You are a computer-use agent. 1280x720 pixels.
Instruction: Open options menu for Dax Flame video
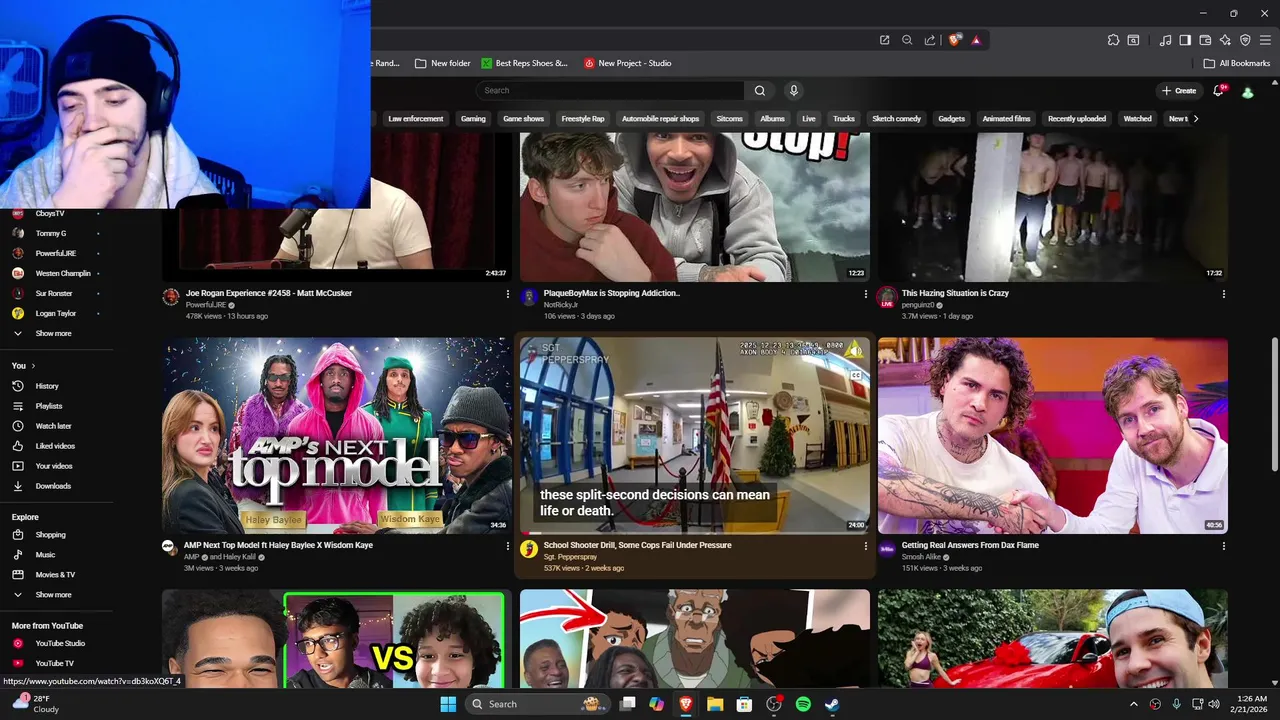[1223, 546]
